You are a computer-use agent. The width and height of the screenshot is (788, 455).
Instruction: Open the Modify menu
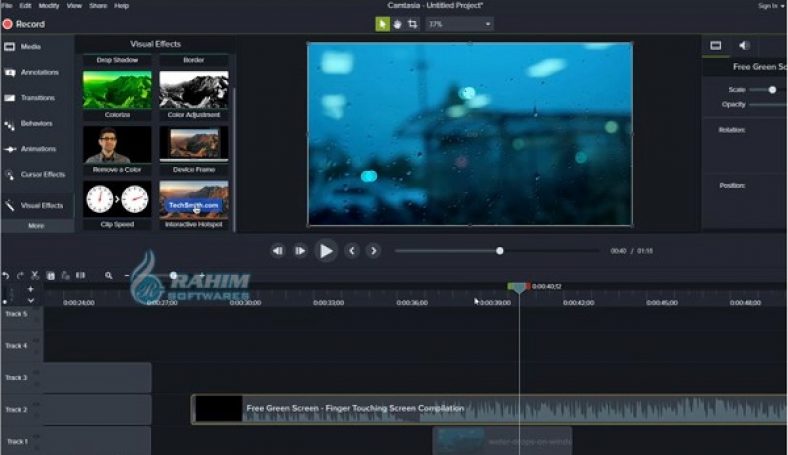click(47, 6)
